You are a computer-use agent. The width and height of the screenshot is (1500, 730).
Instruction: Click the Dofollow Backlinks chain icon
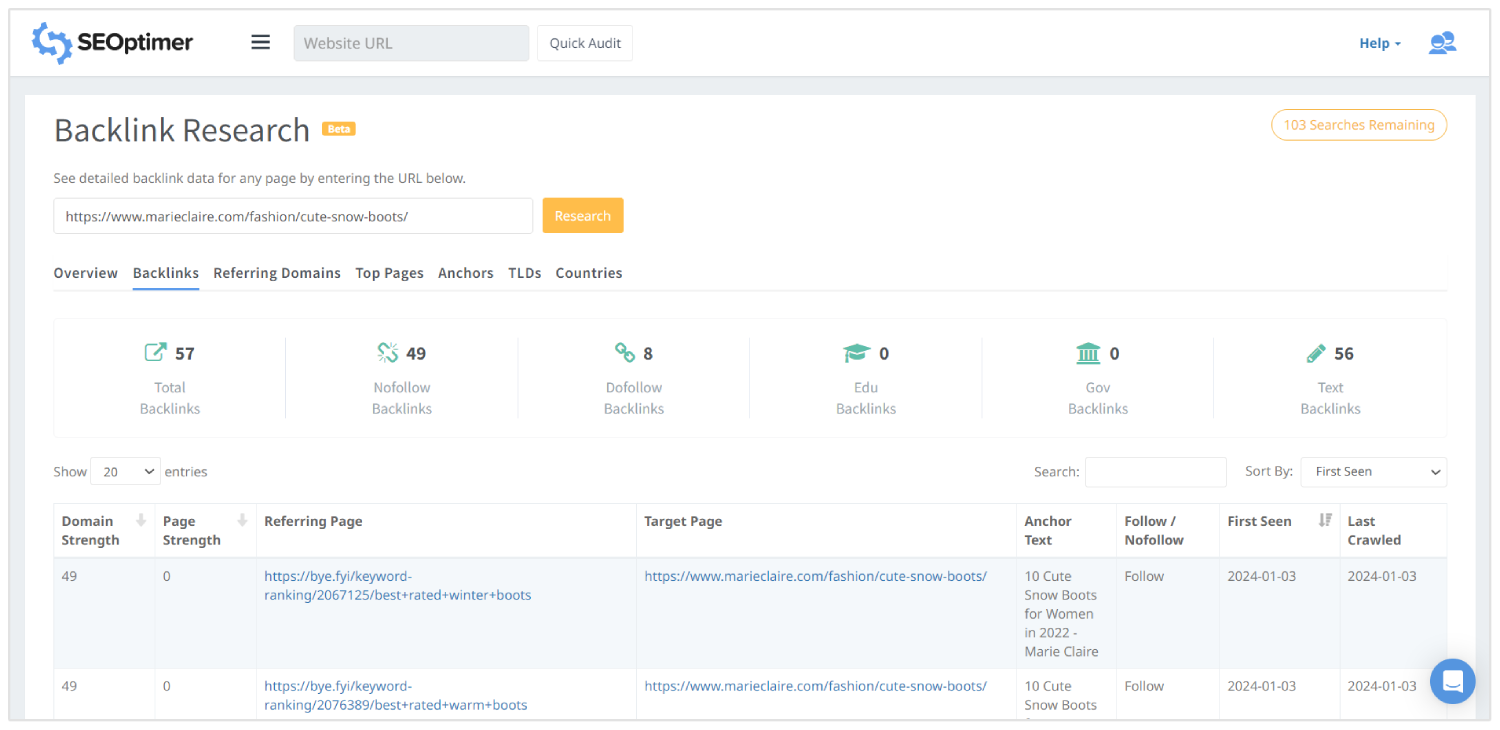tap(625, 353)
